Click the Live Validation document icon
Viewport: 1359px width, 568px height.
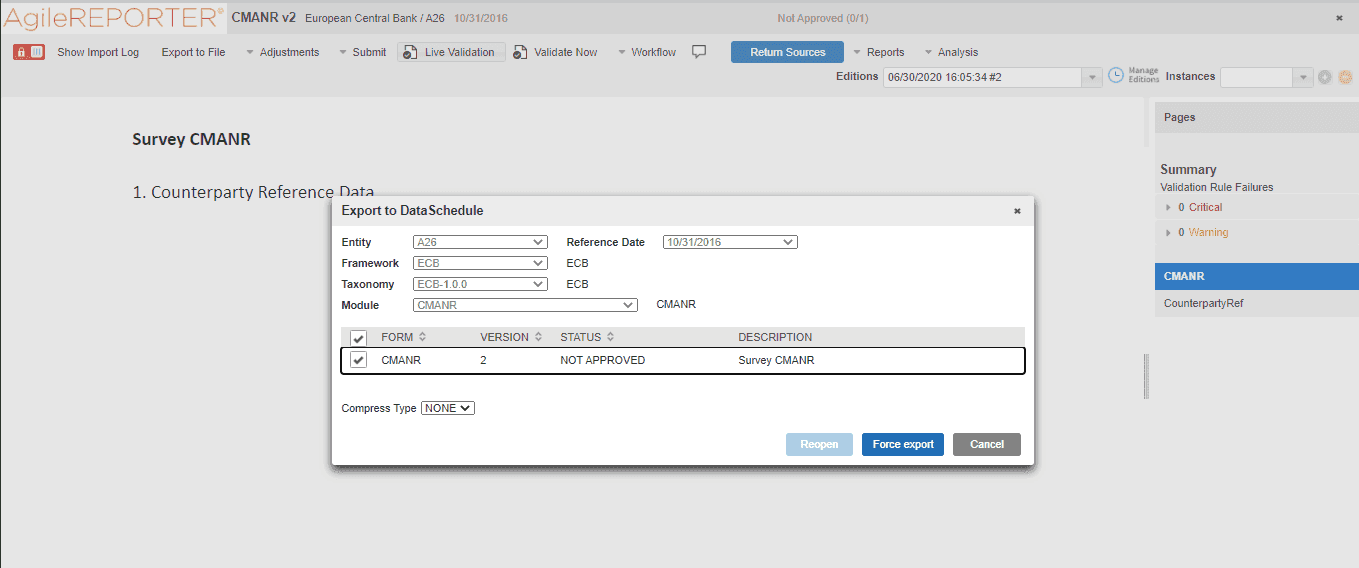pyautogui.click(x=410, y=53)
